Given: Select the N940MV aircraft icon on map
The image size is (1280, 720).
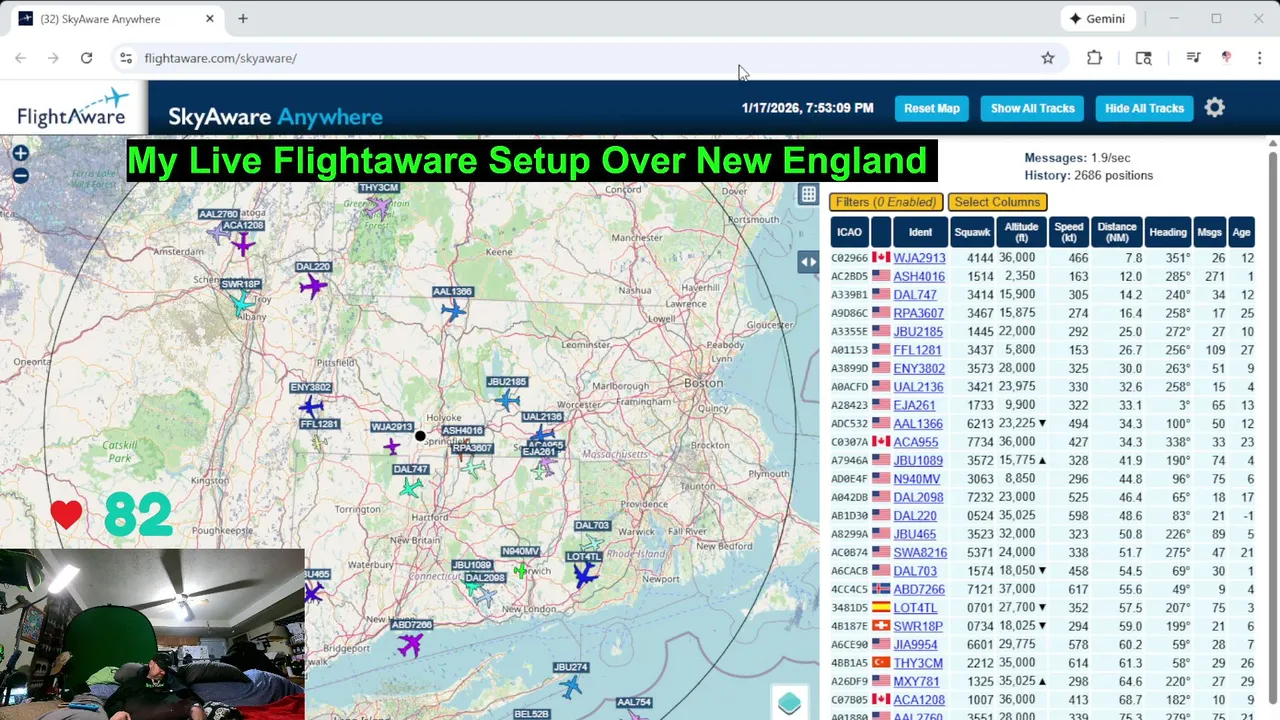Looking at the screenshot, I should click(520, 570).
